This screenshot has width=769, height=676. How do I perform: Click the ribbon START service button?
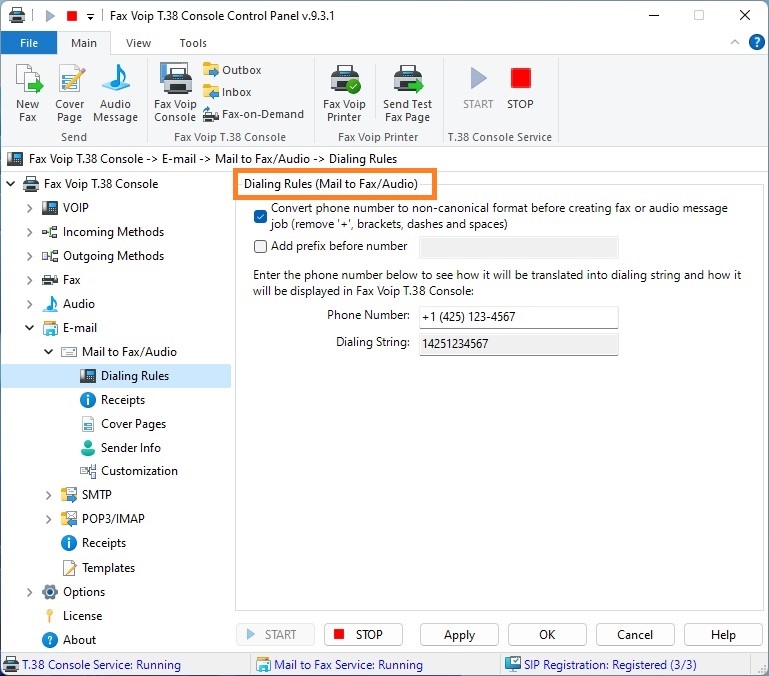point(478,89)
